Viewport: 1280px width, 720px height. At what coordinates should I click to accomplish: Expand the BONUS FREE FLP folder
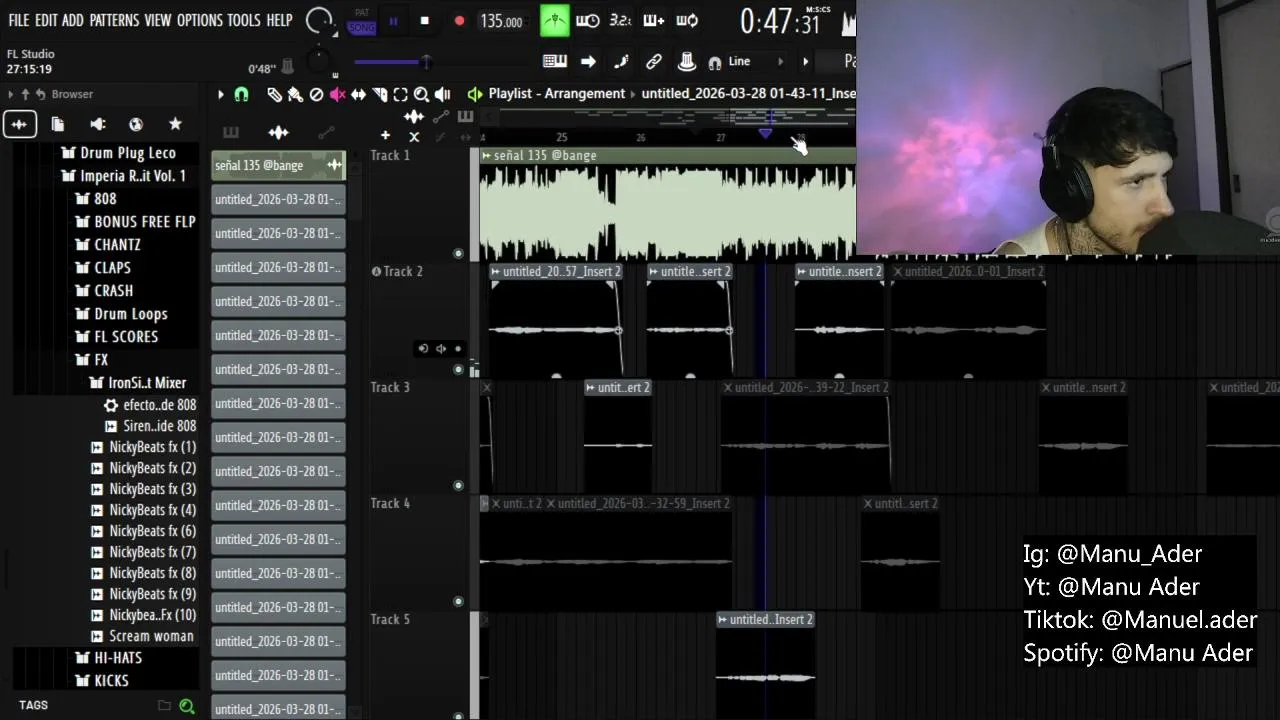(x=136, y=222)
